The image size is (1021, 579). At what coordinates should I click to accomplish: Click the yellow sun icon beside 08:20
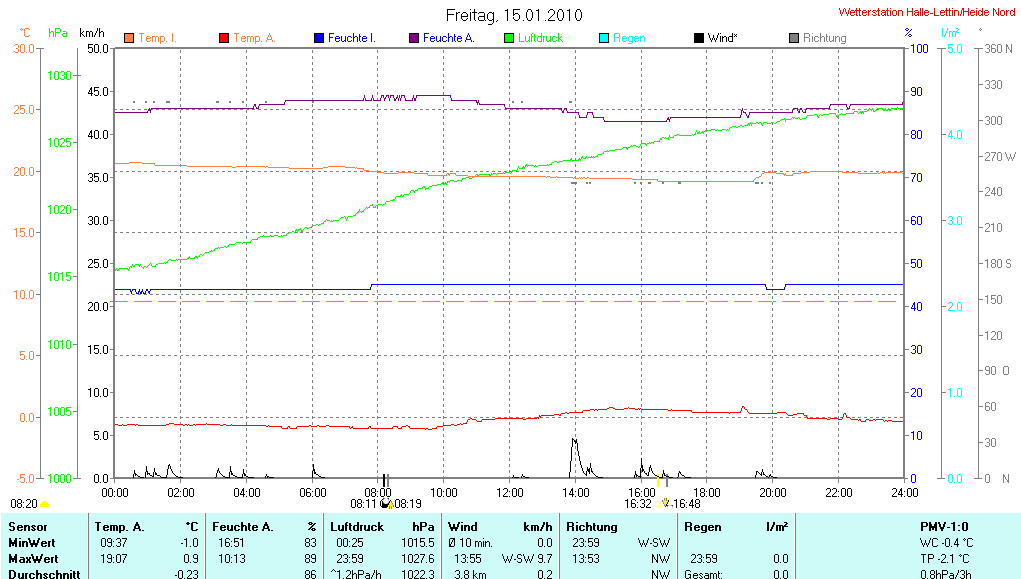pyautogui.click(x=44, y=505)
